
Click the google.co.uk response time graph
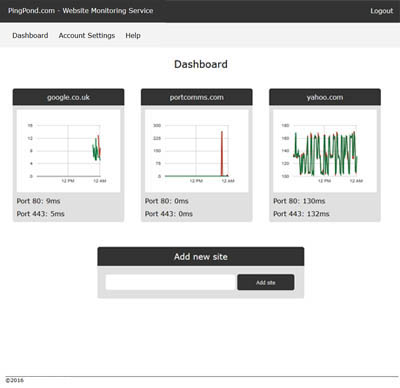click(68, 151)
